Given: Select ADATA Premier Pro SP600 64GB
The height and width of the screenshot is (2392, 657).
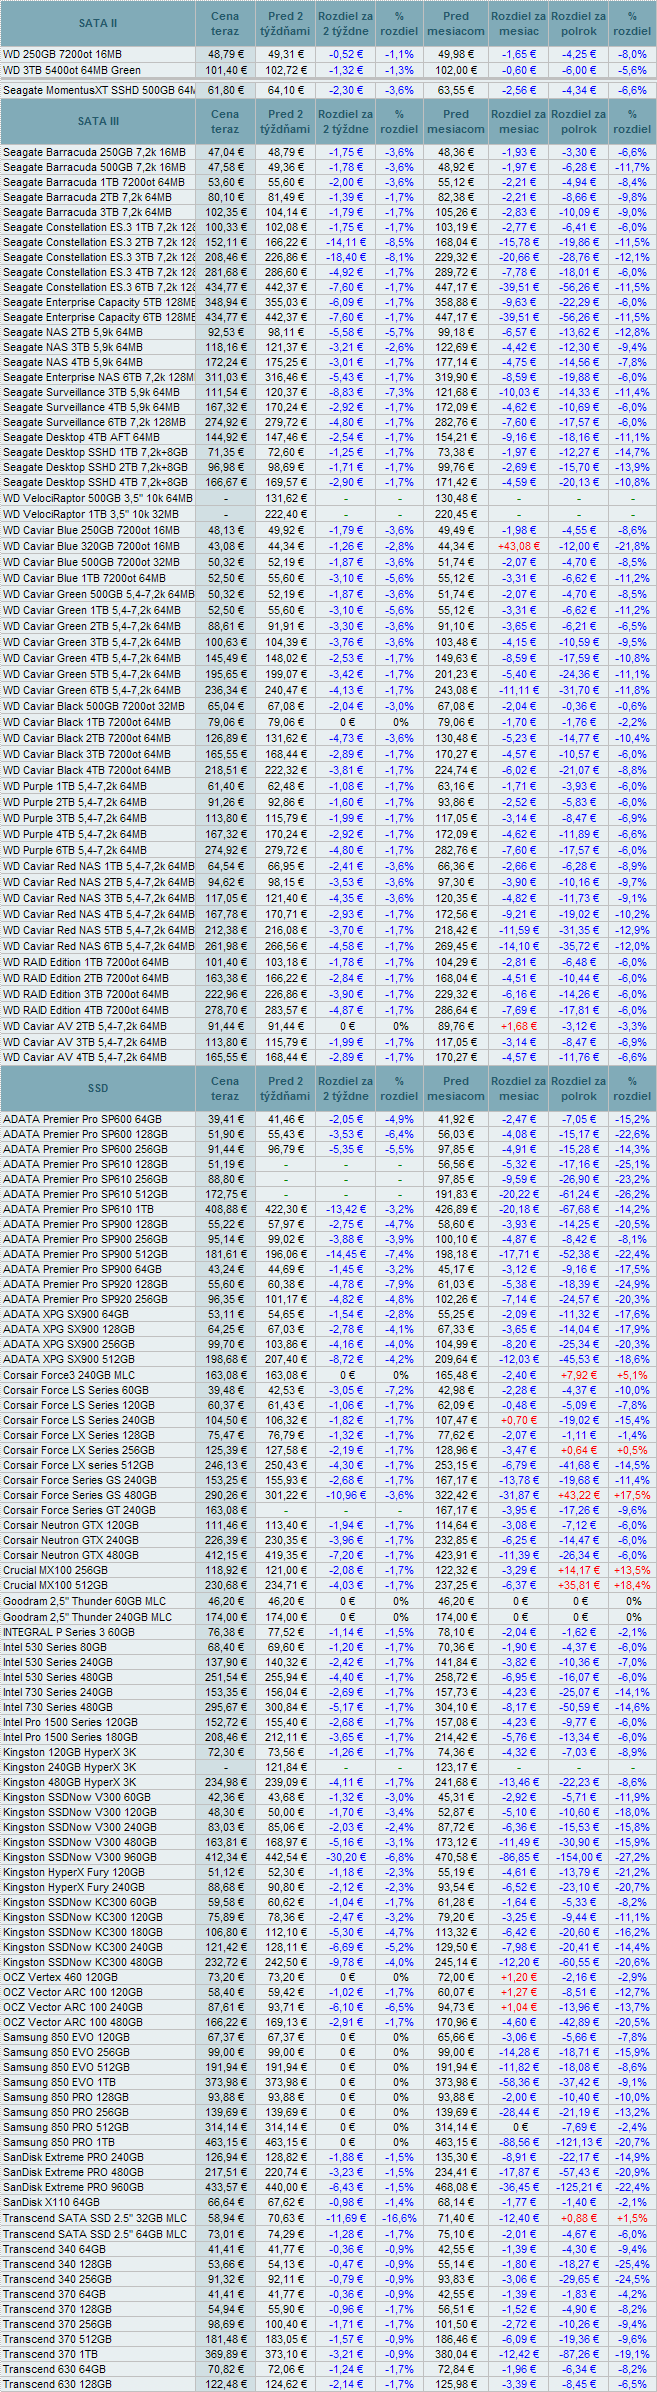Looking at the screenshot, I should (x=82, y=1119).
